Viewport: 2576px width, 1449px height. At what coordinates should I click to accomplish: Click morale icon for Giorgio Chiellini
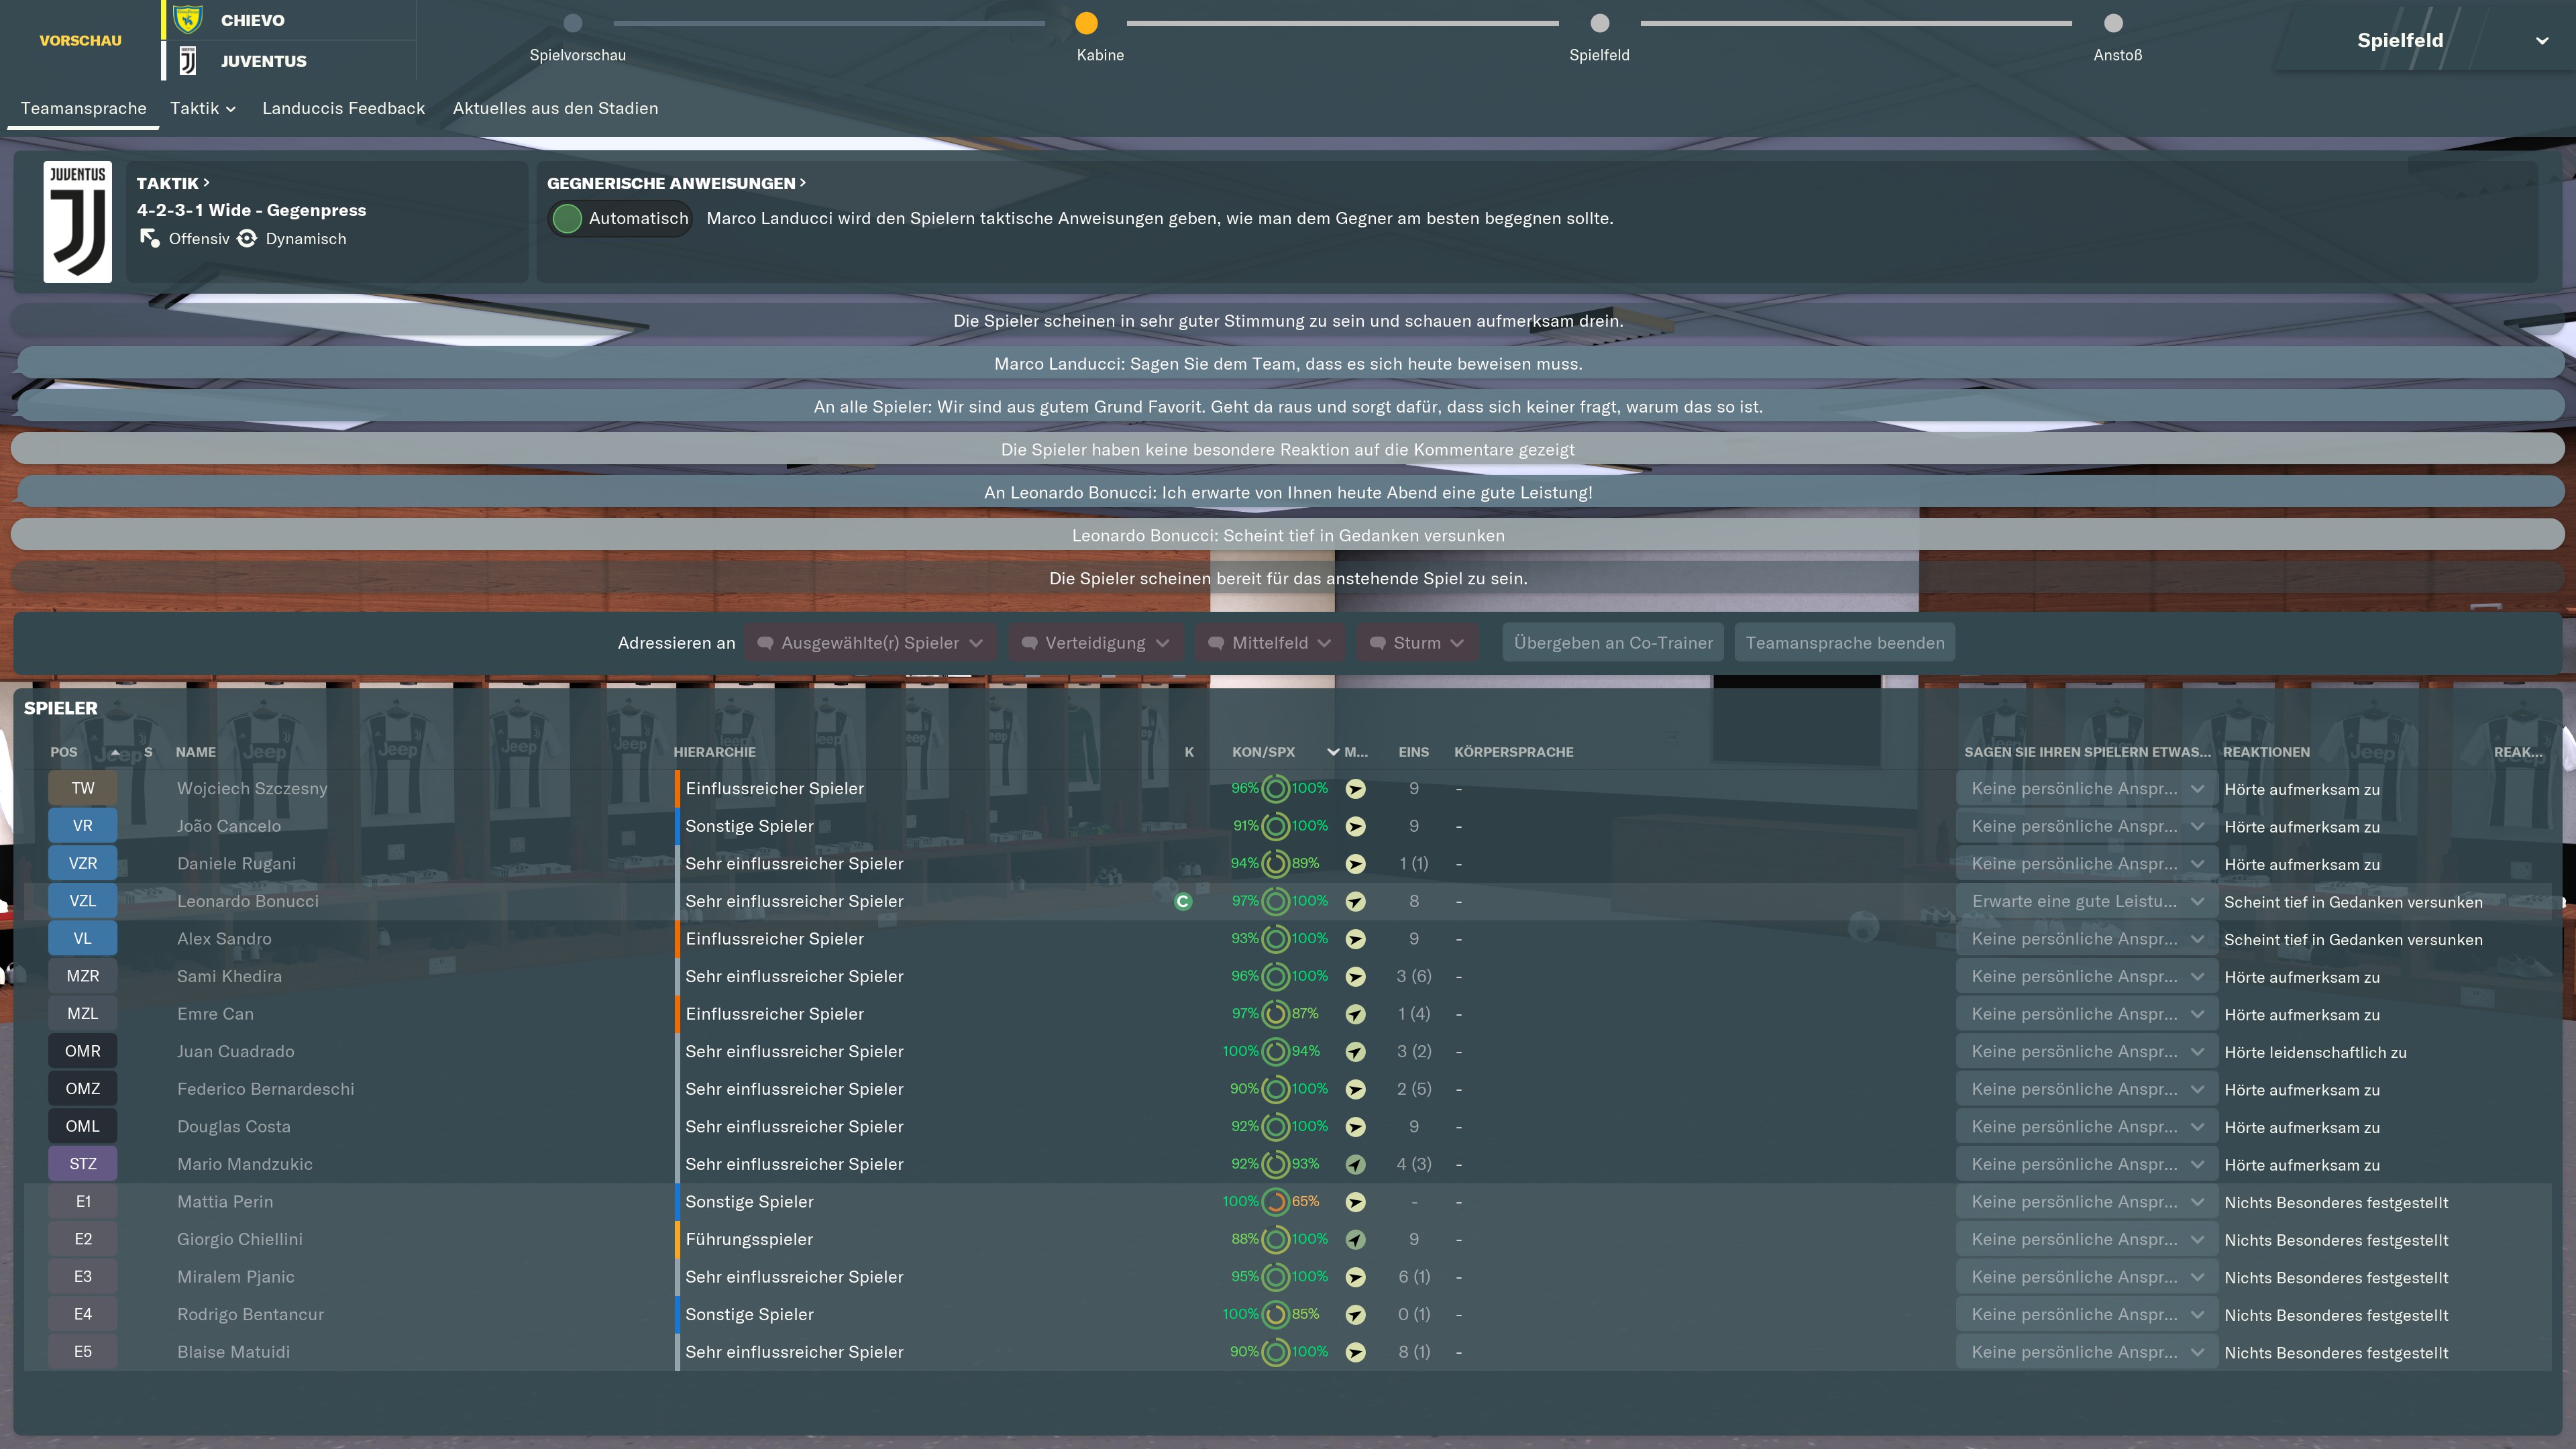(1355, 1239)
